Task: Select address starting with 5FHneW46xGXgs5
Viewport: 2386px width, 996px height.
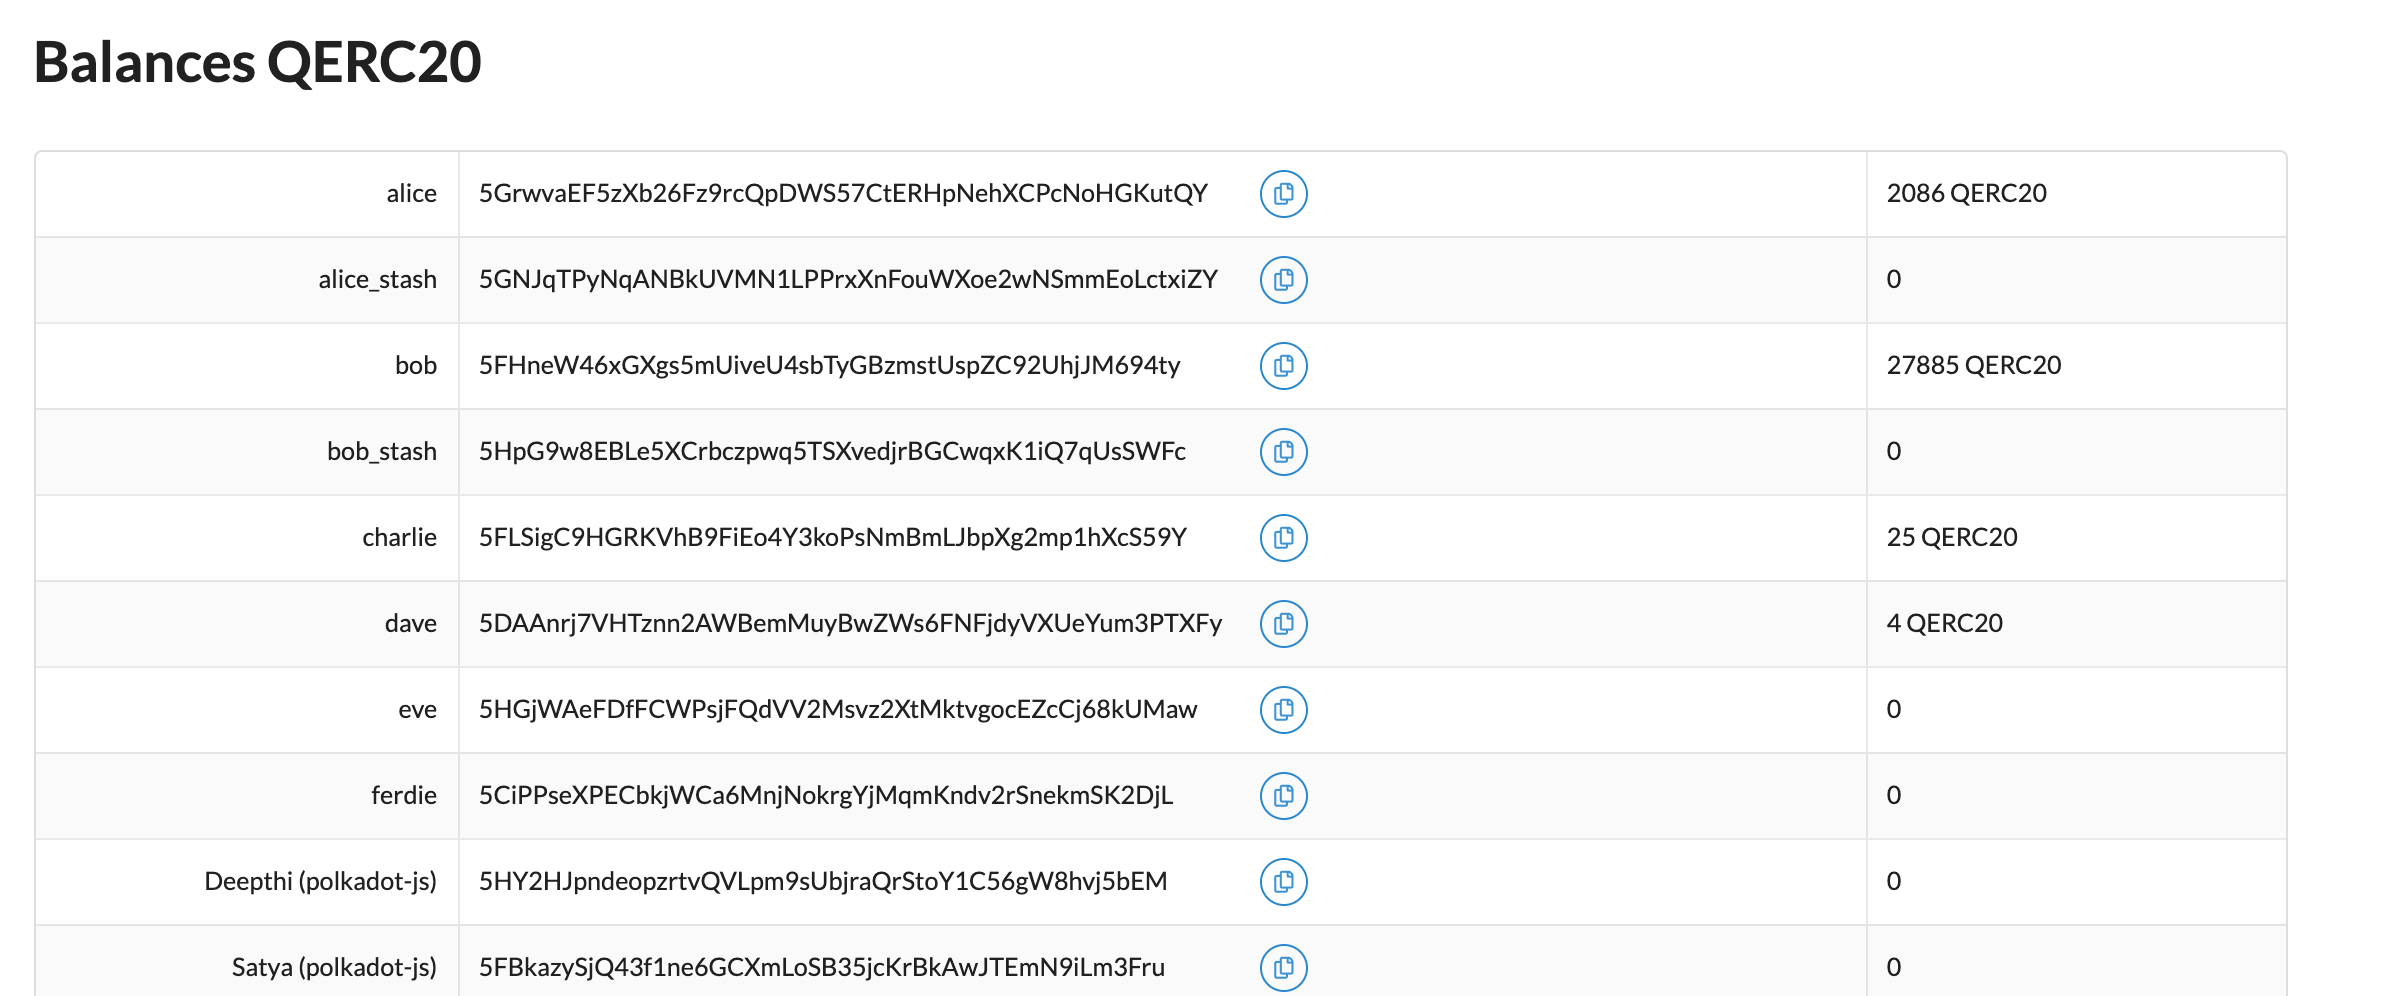Action: click(829, 365)
